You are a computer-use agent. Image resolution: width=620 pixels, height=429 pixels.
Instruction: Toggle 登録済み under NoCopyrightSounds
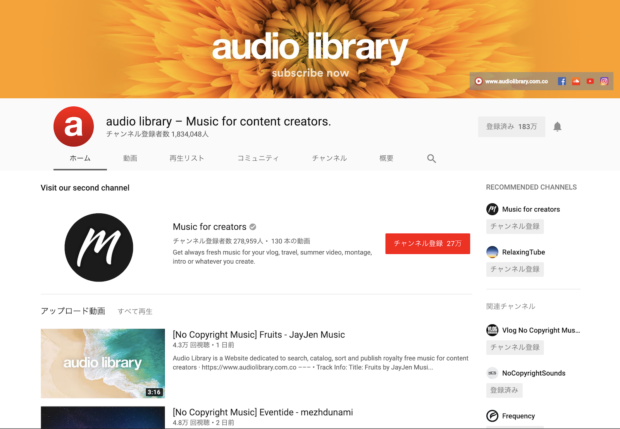(503, 390)
